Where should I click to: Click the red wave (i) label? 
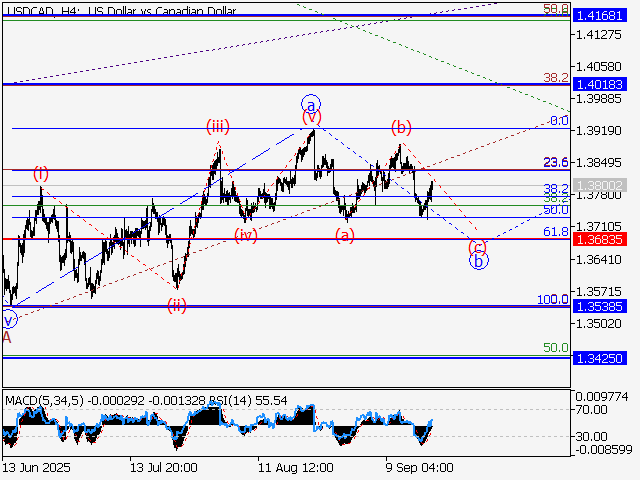point(40,174)
